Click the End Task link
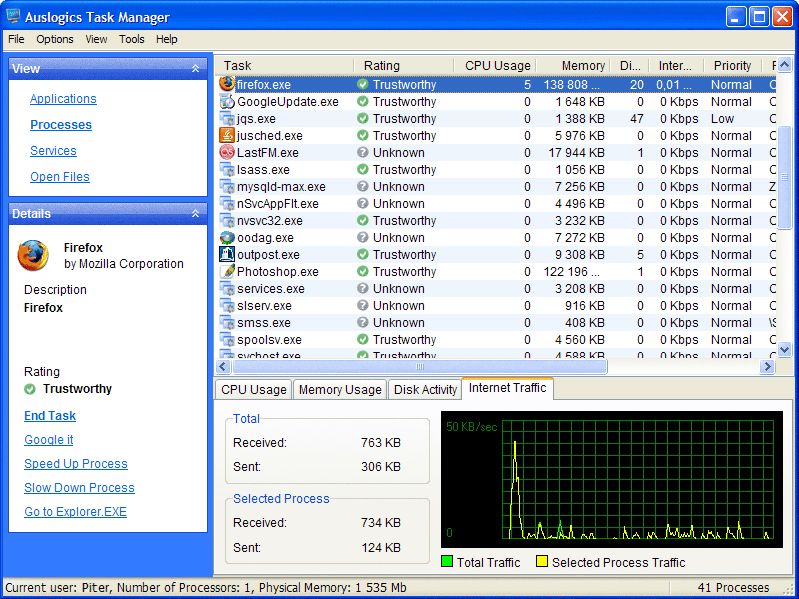The image size is (799, 599). [x=50, y=416]
